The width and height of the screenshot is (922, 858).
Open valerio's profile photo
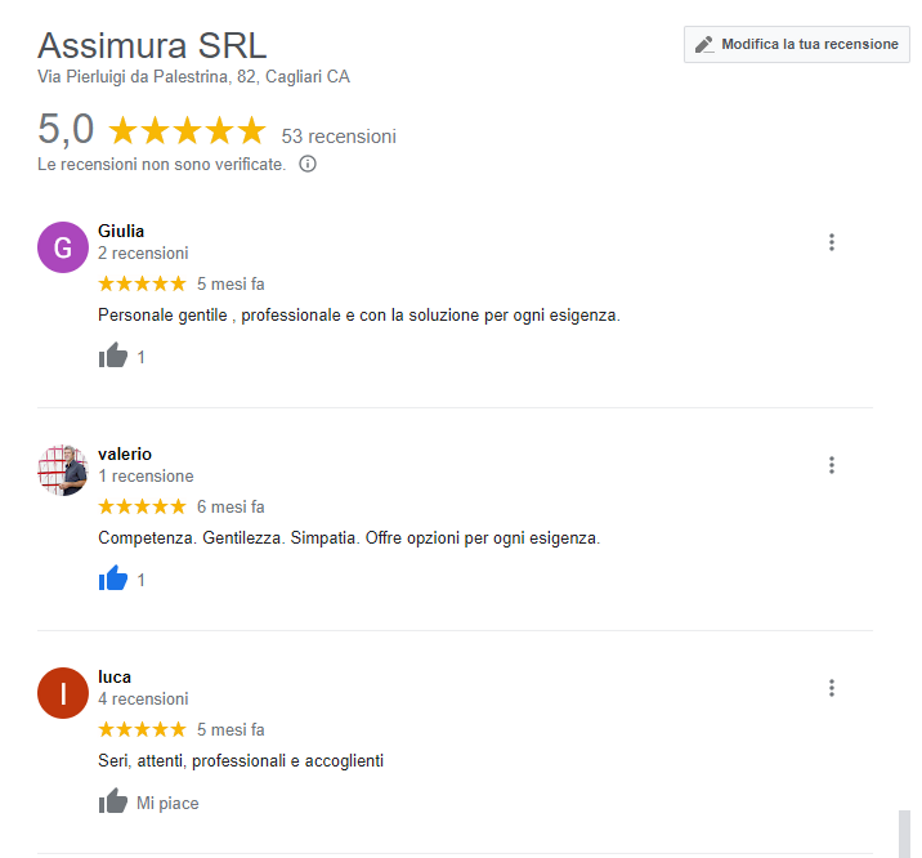click(x=63, y=470)
